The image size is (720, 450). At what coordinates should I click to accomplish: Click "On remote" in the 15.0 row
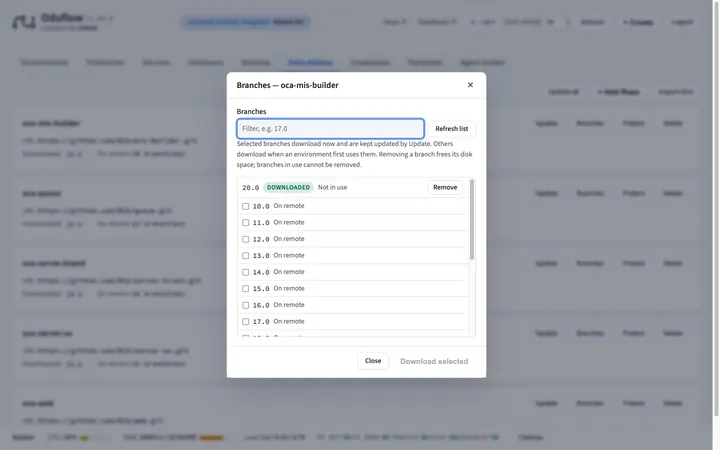pos(289,288)
